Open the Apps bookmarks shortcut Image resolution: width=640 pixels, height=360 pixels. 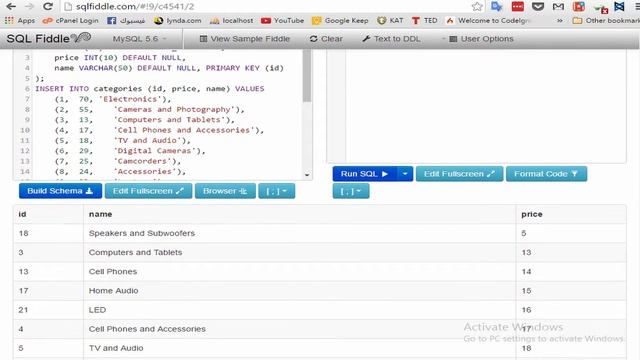(x=20, y=20)
